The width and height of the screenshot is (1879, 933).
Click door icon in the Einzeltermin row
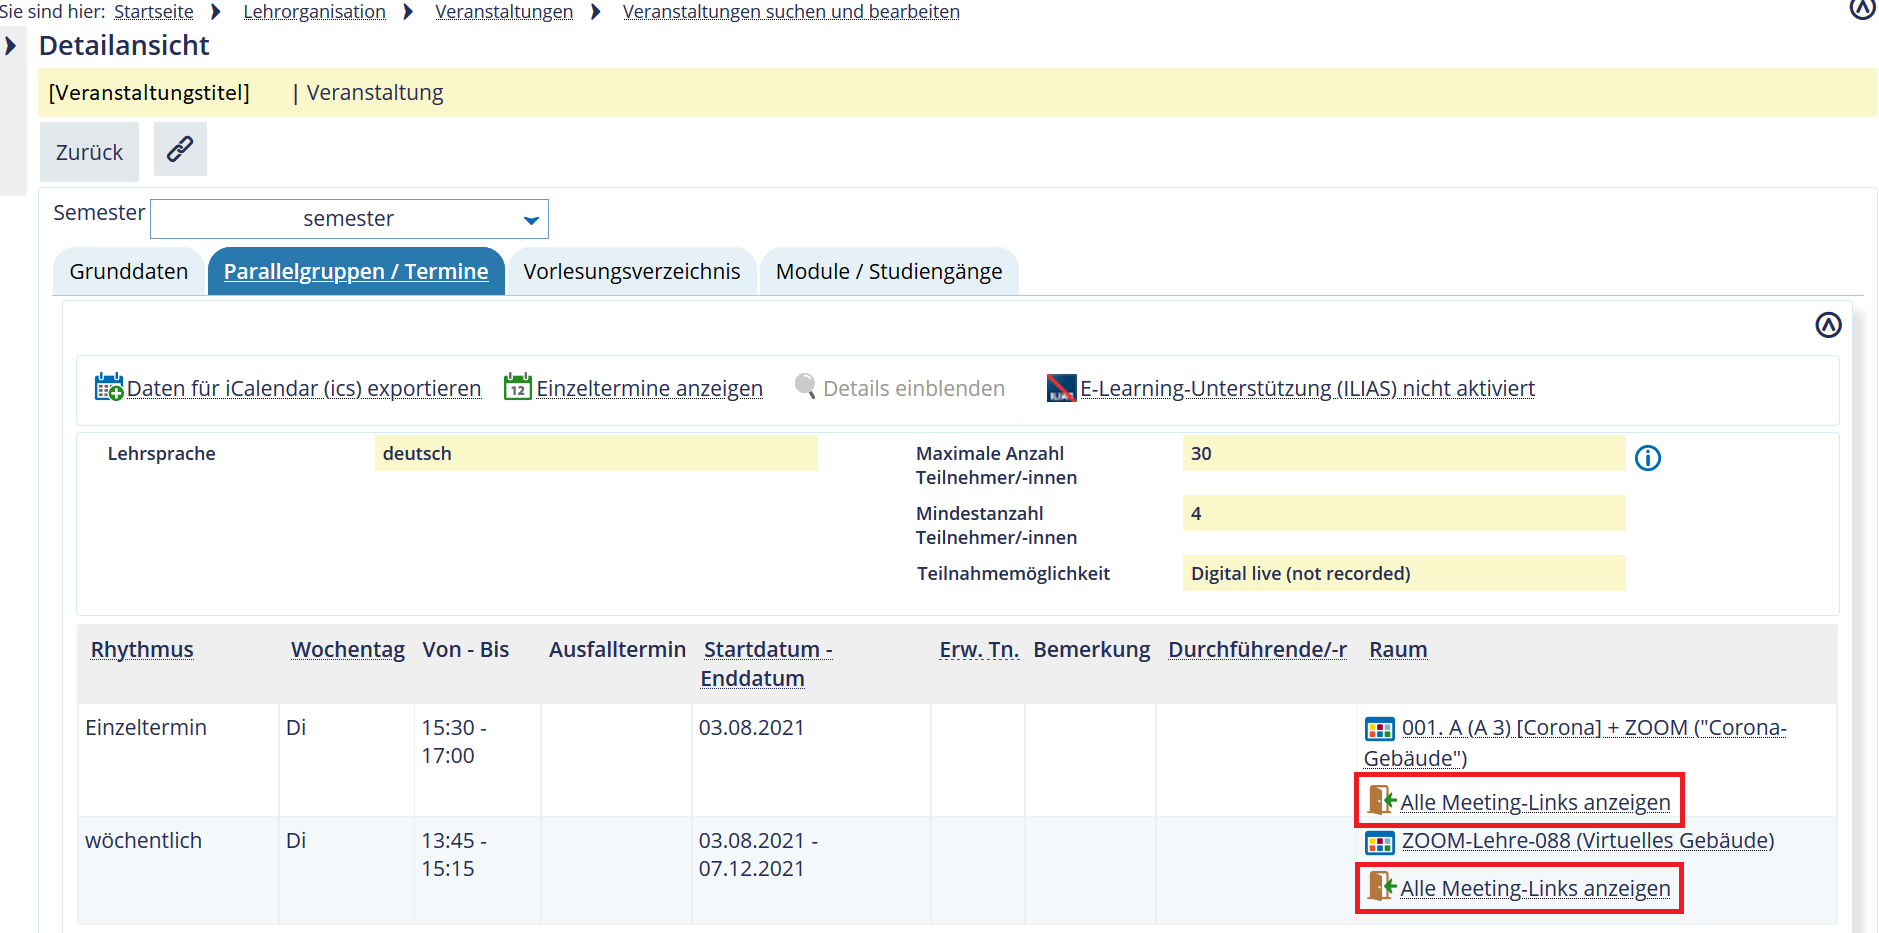click(1381, 800)
